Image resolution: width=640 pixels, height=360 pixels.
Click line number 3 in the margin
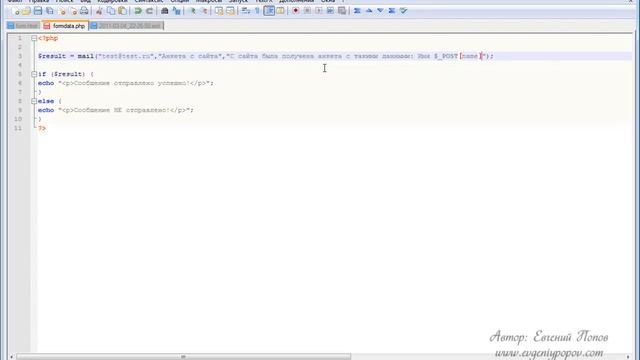tap(20, 56)
